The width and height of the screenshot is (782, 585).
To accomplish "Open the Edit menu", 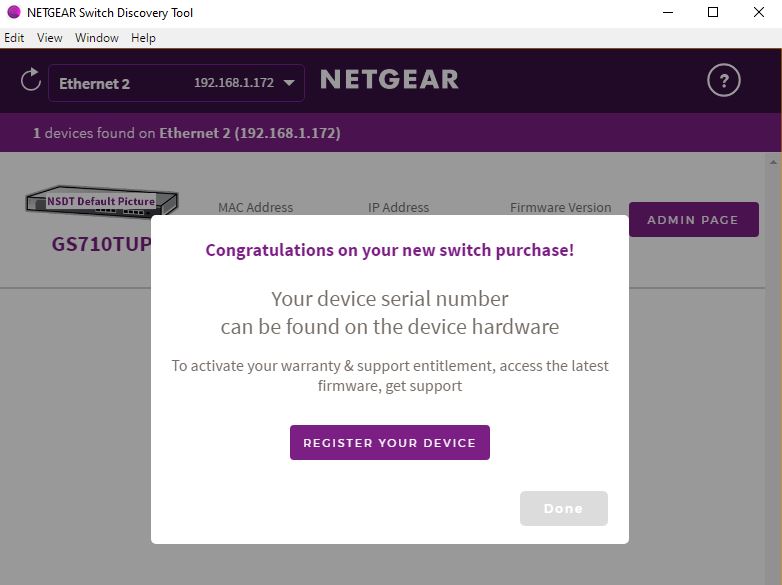I will (14, 38).
